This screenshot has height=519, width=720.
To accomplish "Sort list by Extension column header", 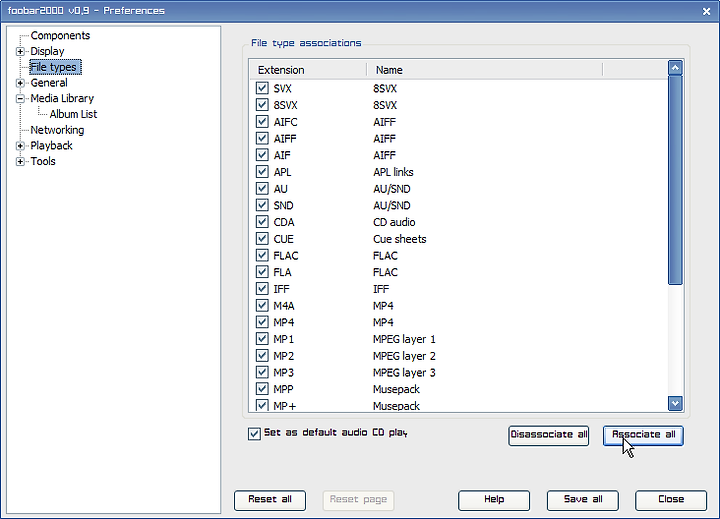I will [x=308, y=70].
